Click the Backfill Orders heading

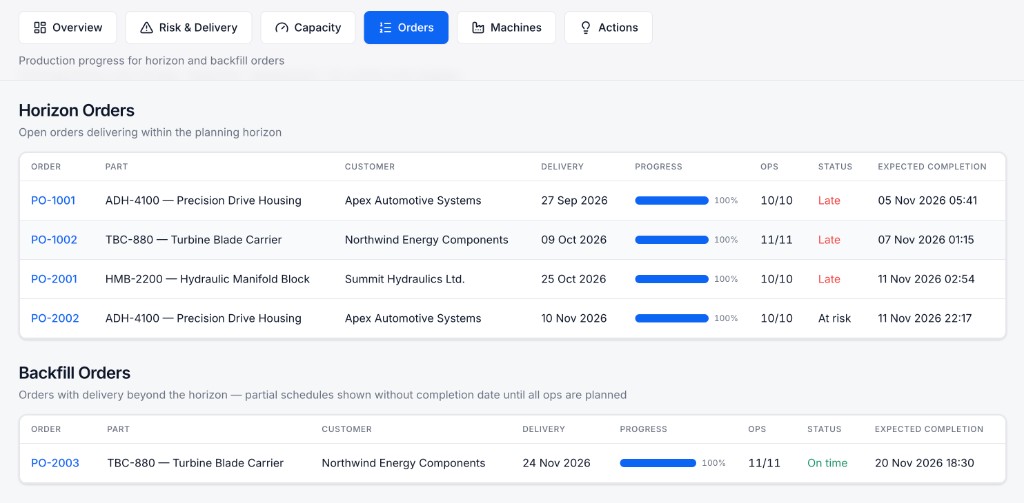pos(74,373)
